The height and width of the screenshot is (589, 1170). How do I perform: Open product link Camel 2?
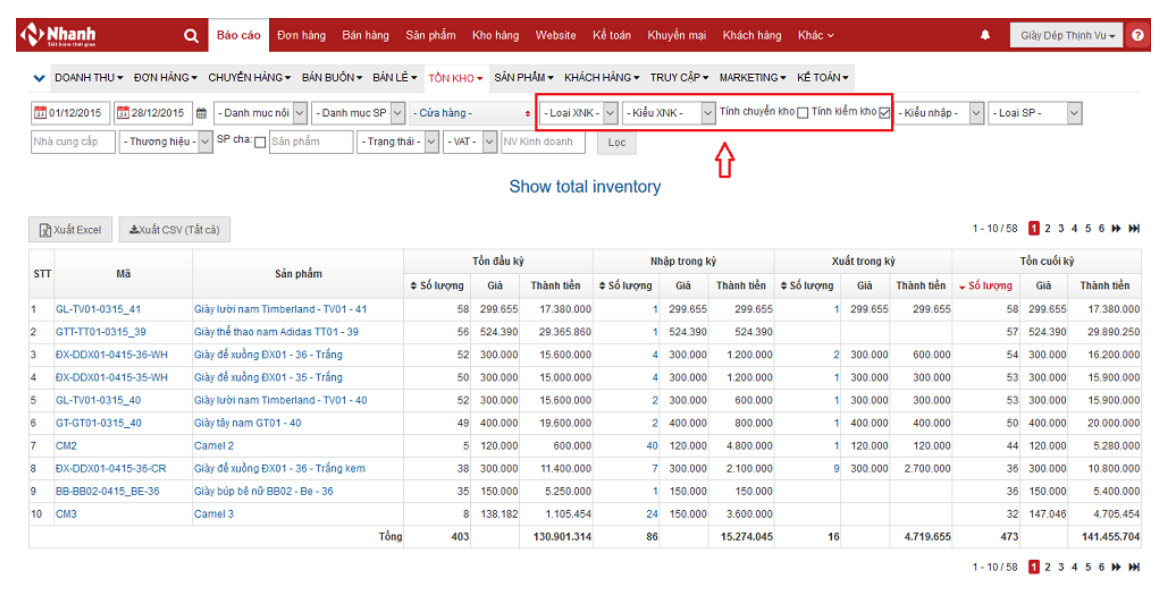tap(213, 446)
